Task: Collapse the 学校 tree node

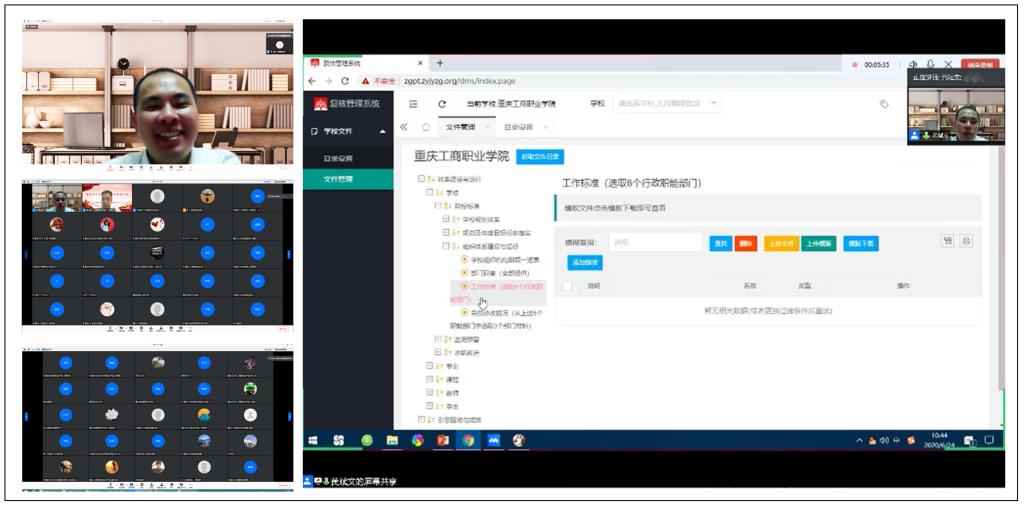Action: point(430,192)
